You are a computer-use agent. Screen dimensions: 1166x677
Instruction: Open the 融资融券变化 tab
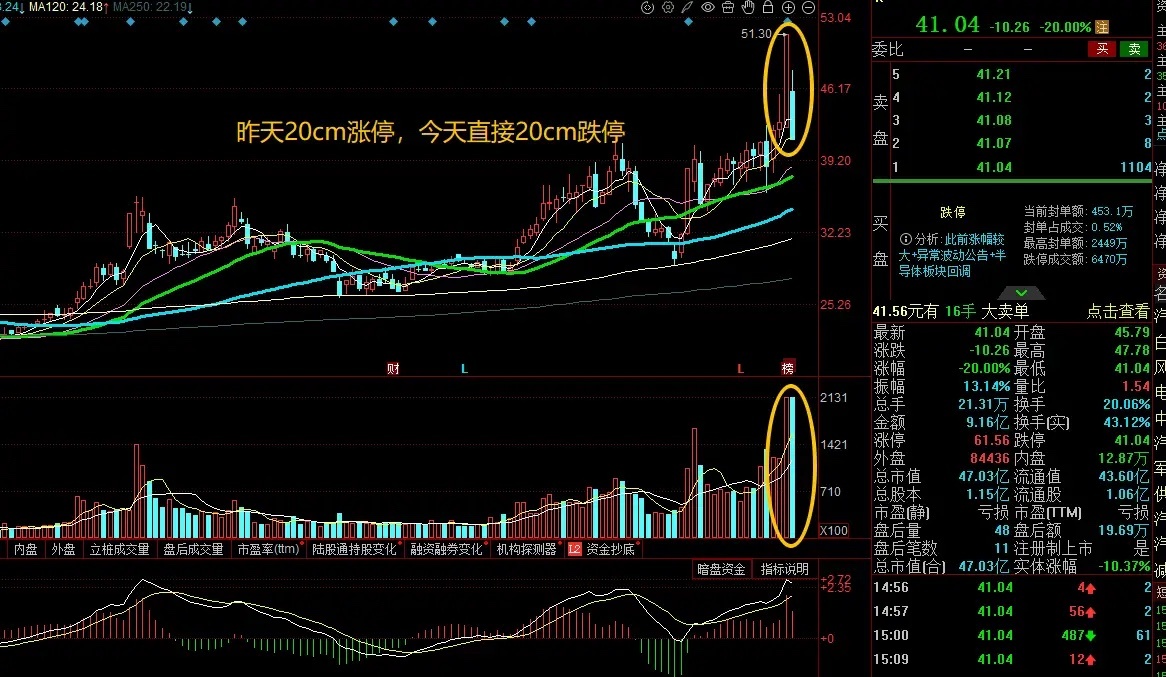[x=446, y=549]
